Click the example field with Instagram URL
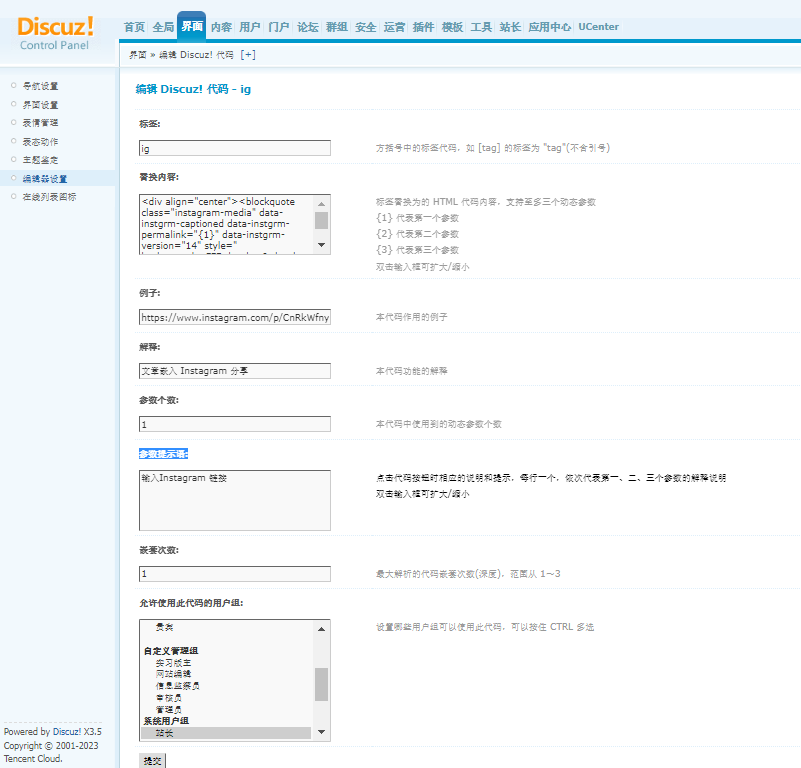801x768 pixels. (235, 317)
